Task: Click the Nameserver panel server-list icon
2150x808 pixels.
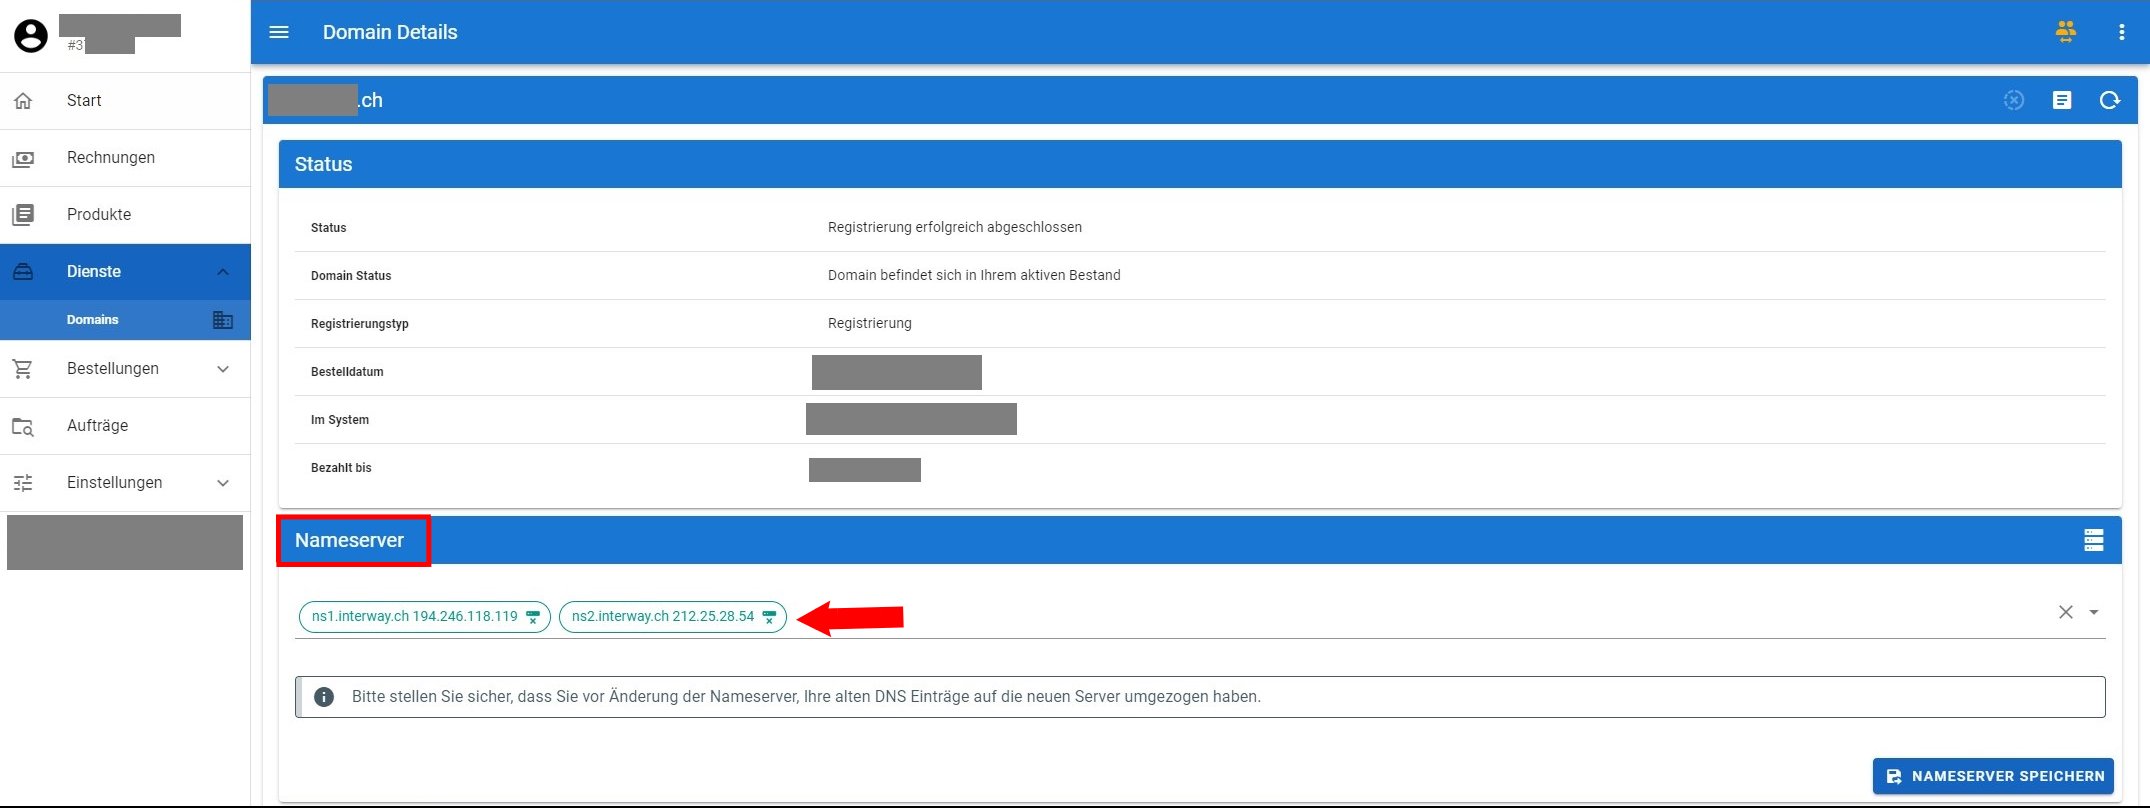Action: (2094, 540)
